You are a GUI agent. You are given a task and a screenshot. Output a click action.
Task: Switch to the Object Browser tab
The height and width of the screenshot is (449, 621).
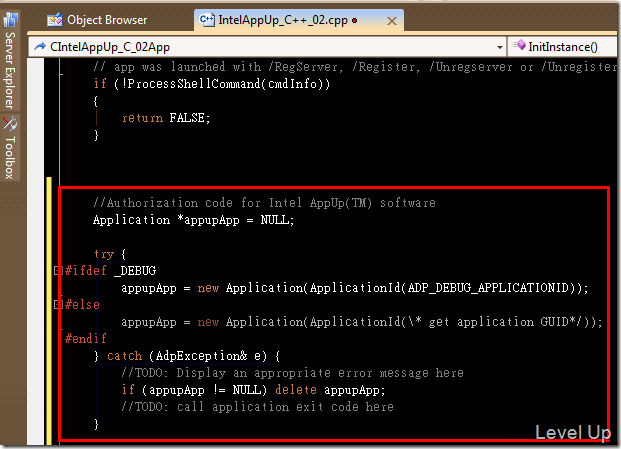97,20
